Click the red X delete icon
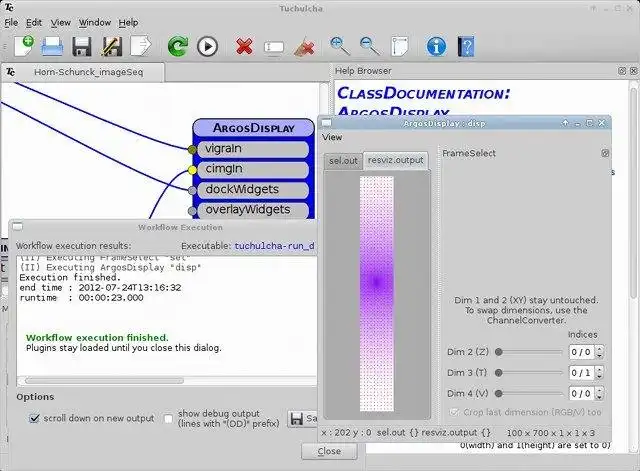 click(x=244, y=47)
